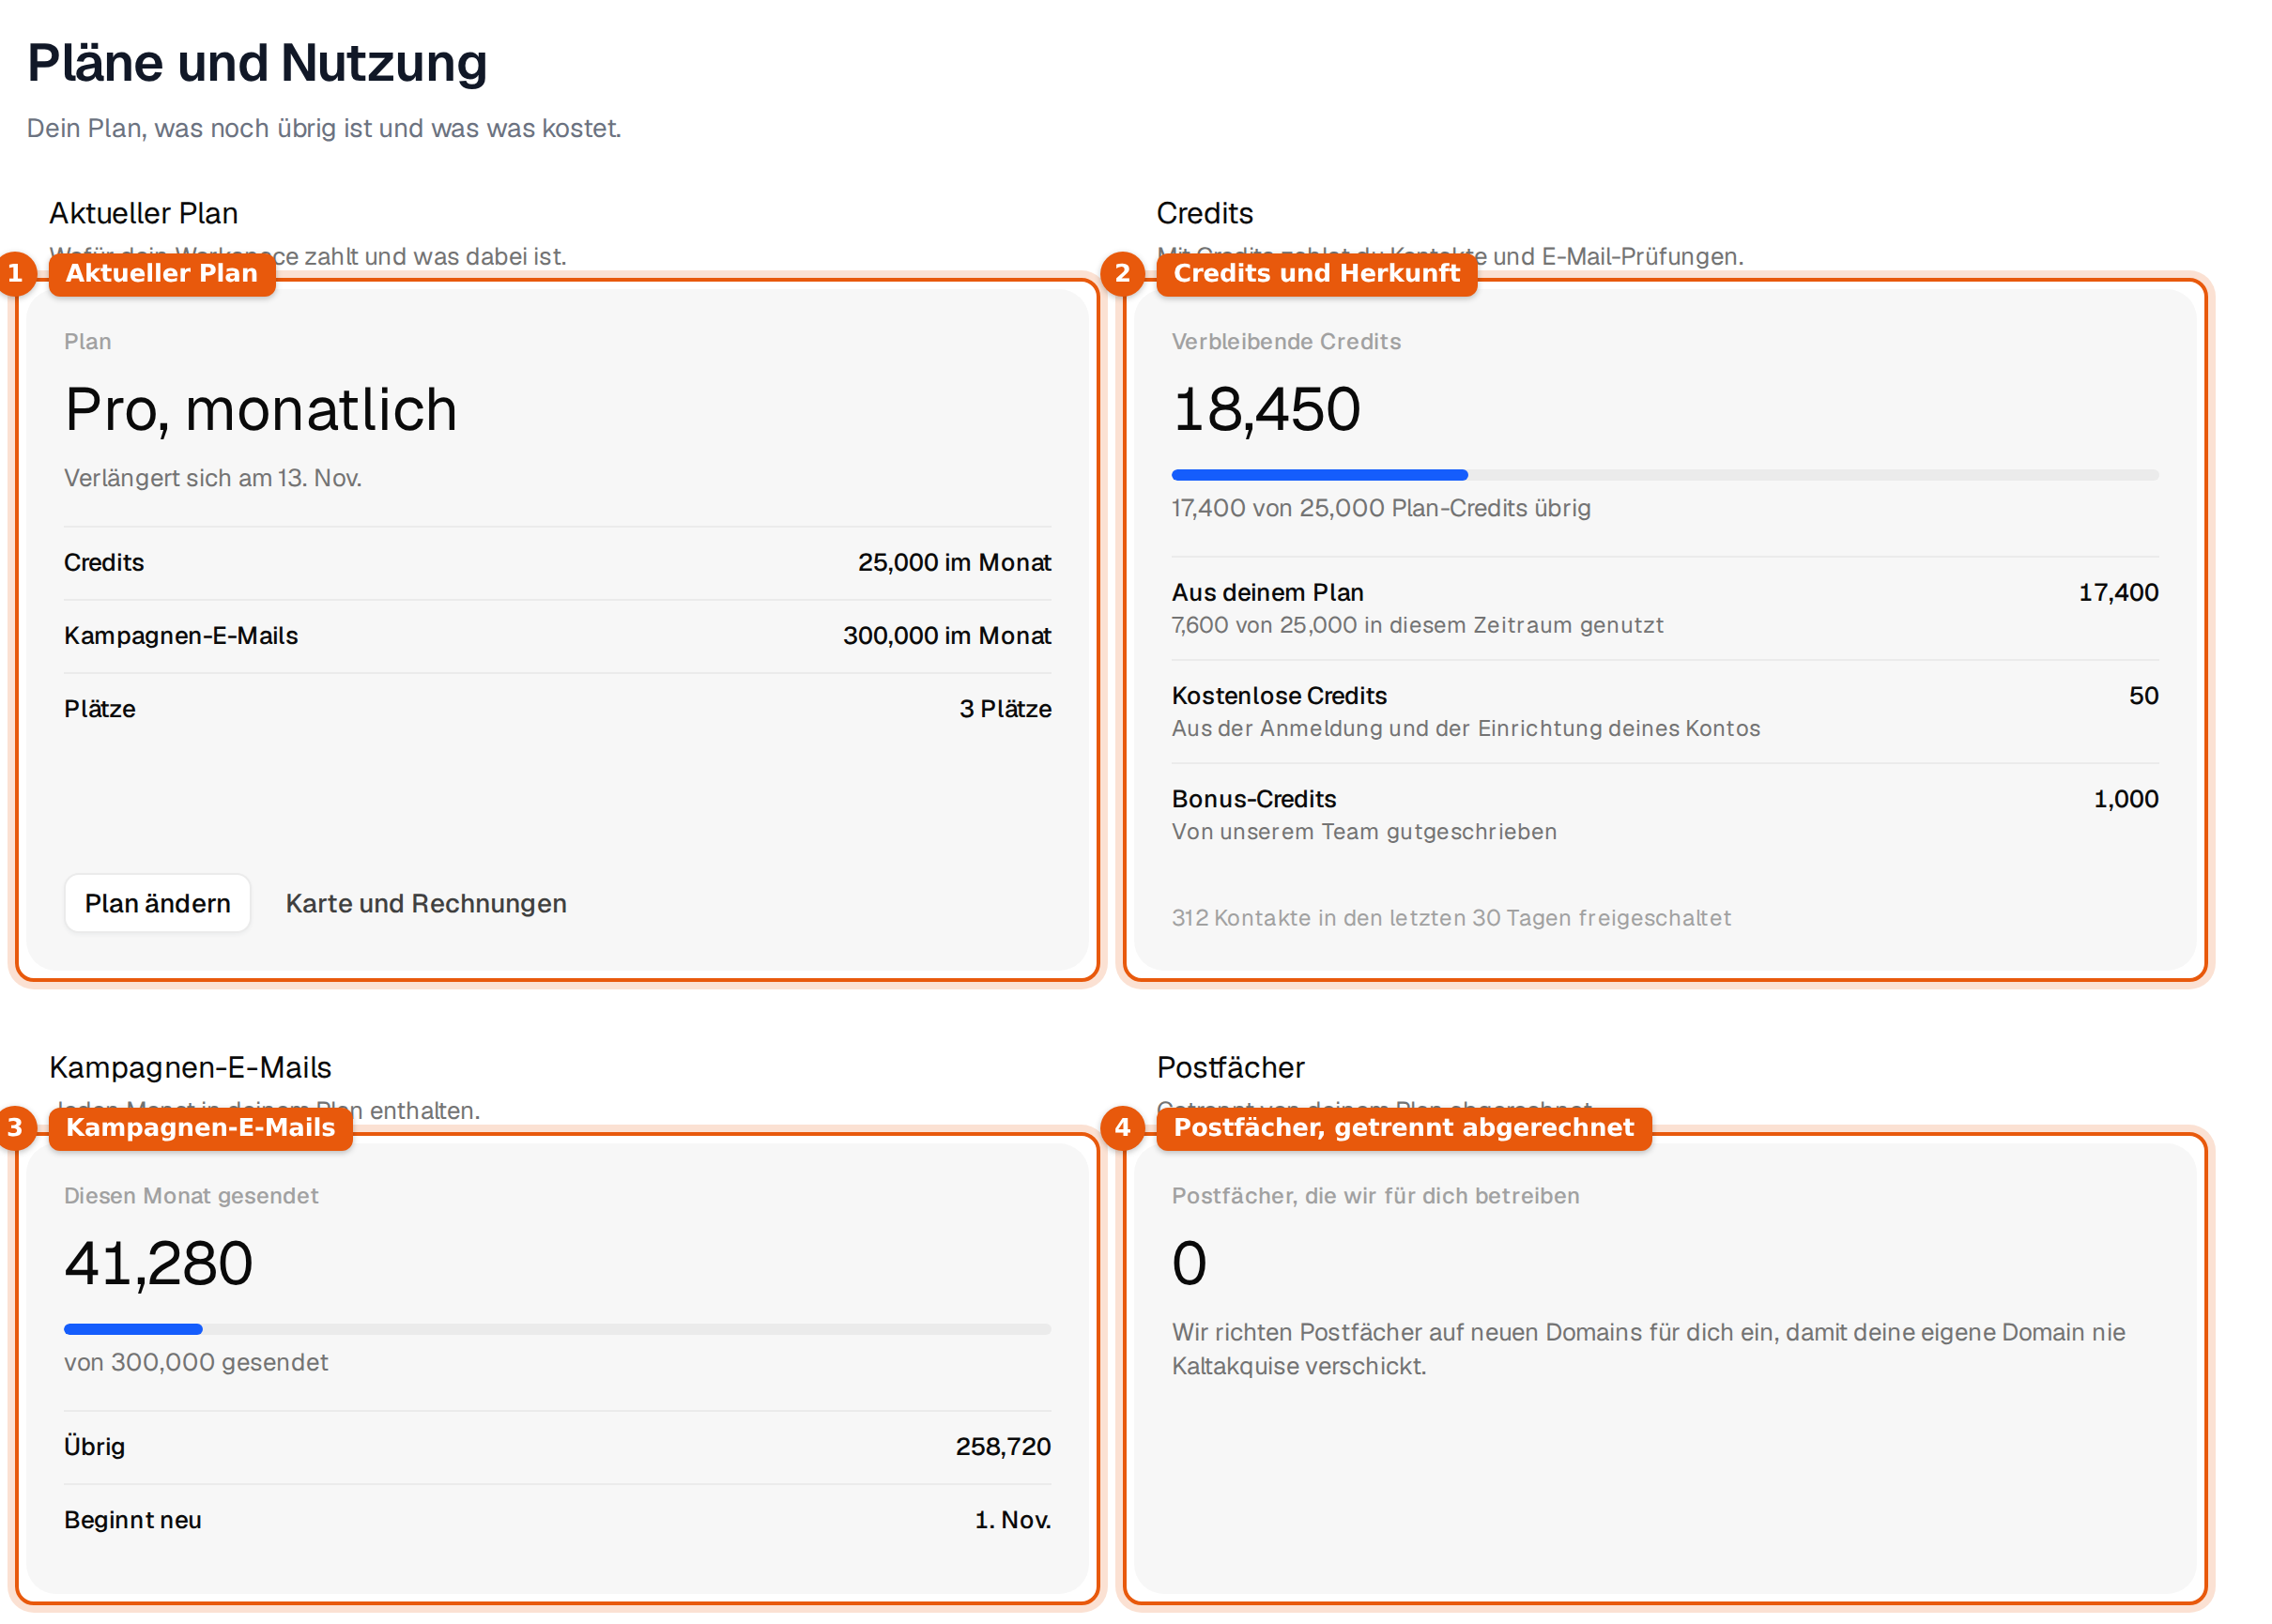The width and height of the screenshot is (2272, 1624).
Task: Click the mailbox count "0"
Action: point(1189,1263)
